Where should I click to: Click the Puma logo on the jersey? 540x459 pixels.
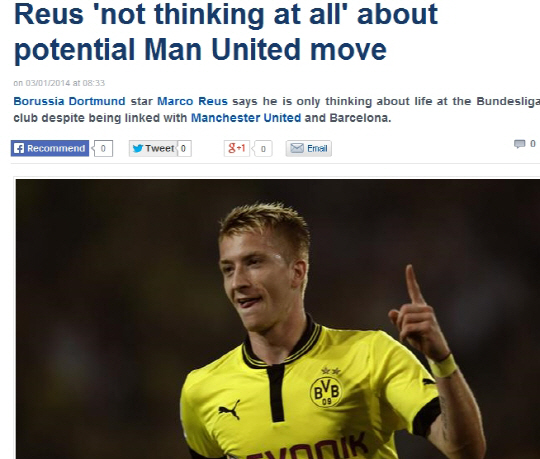(230, 409)
